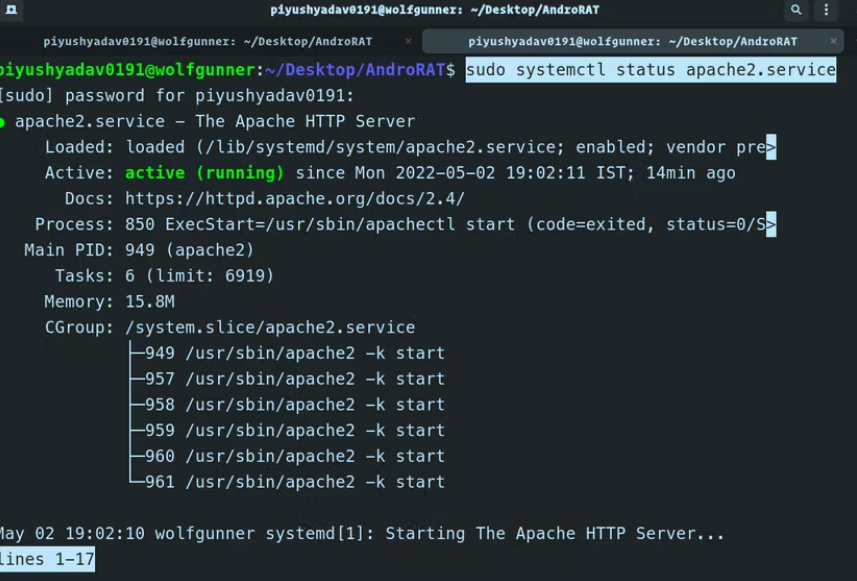This screenshot has width=857, height=581.
Task: Open the three-dot terminal menu
Action: [x=826, y=10]
